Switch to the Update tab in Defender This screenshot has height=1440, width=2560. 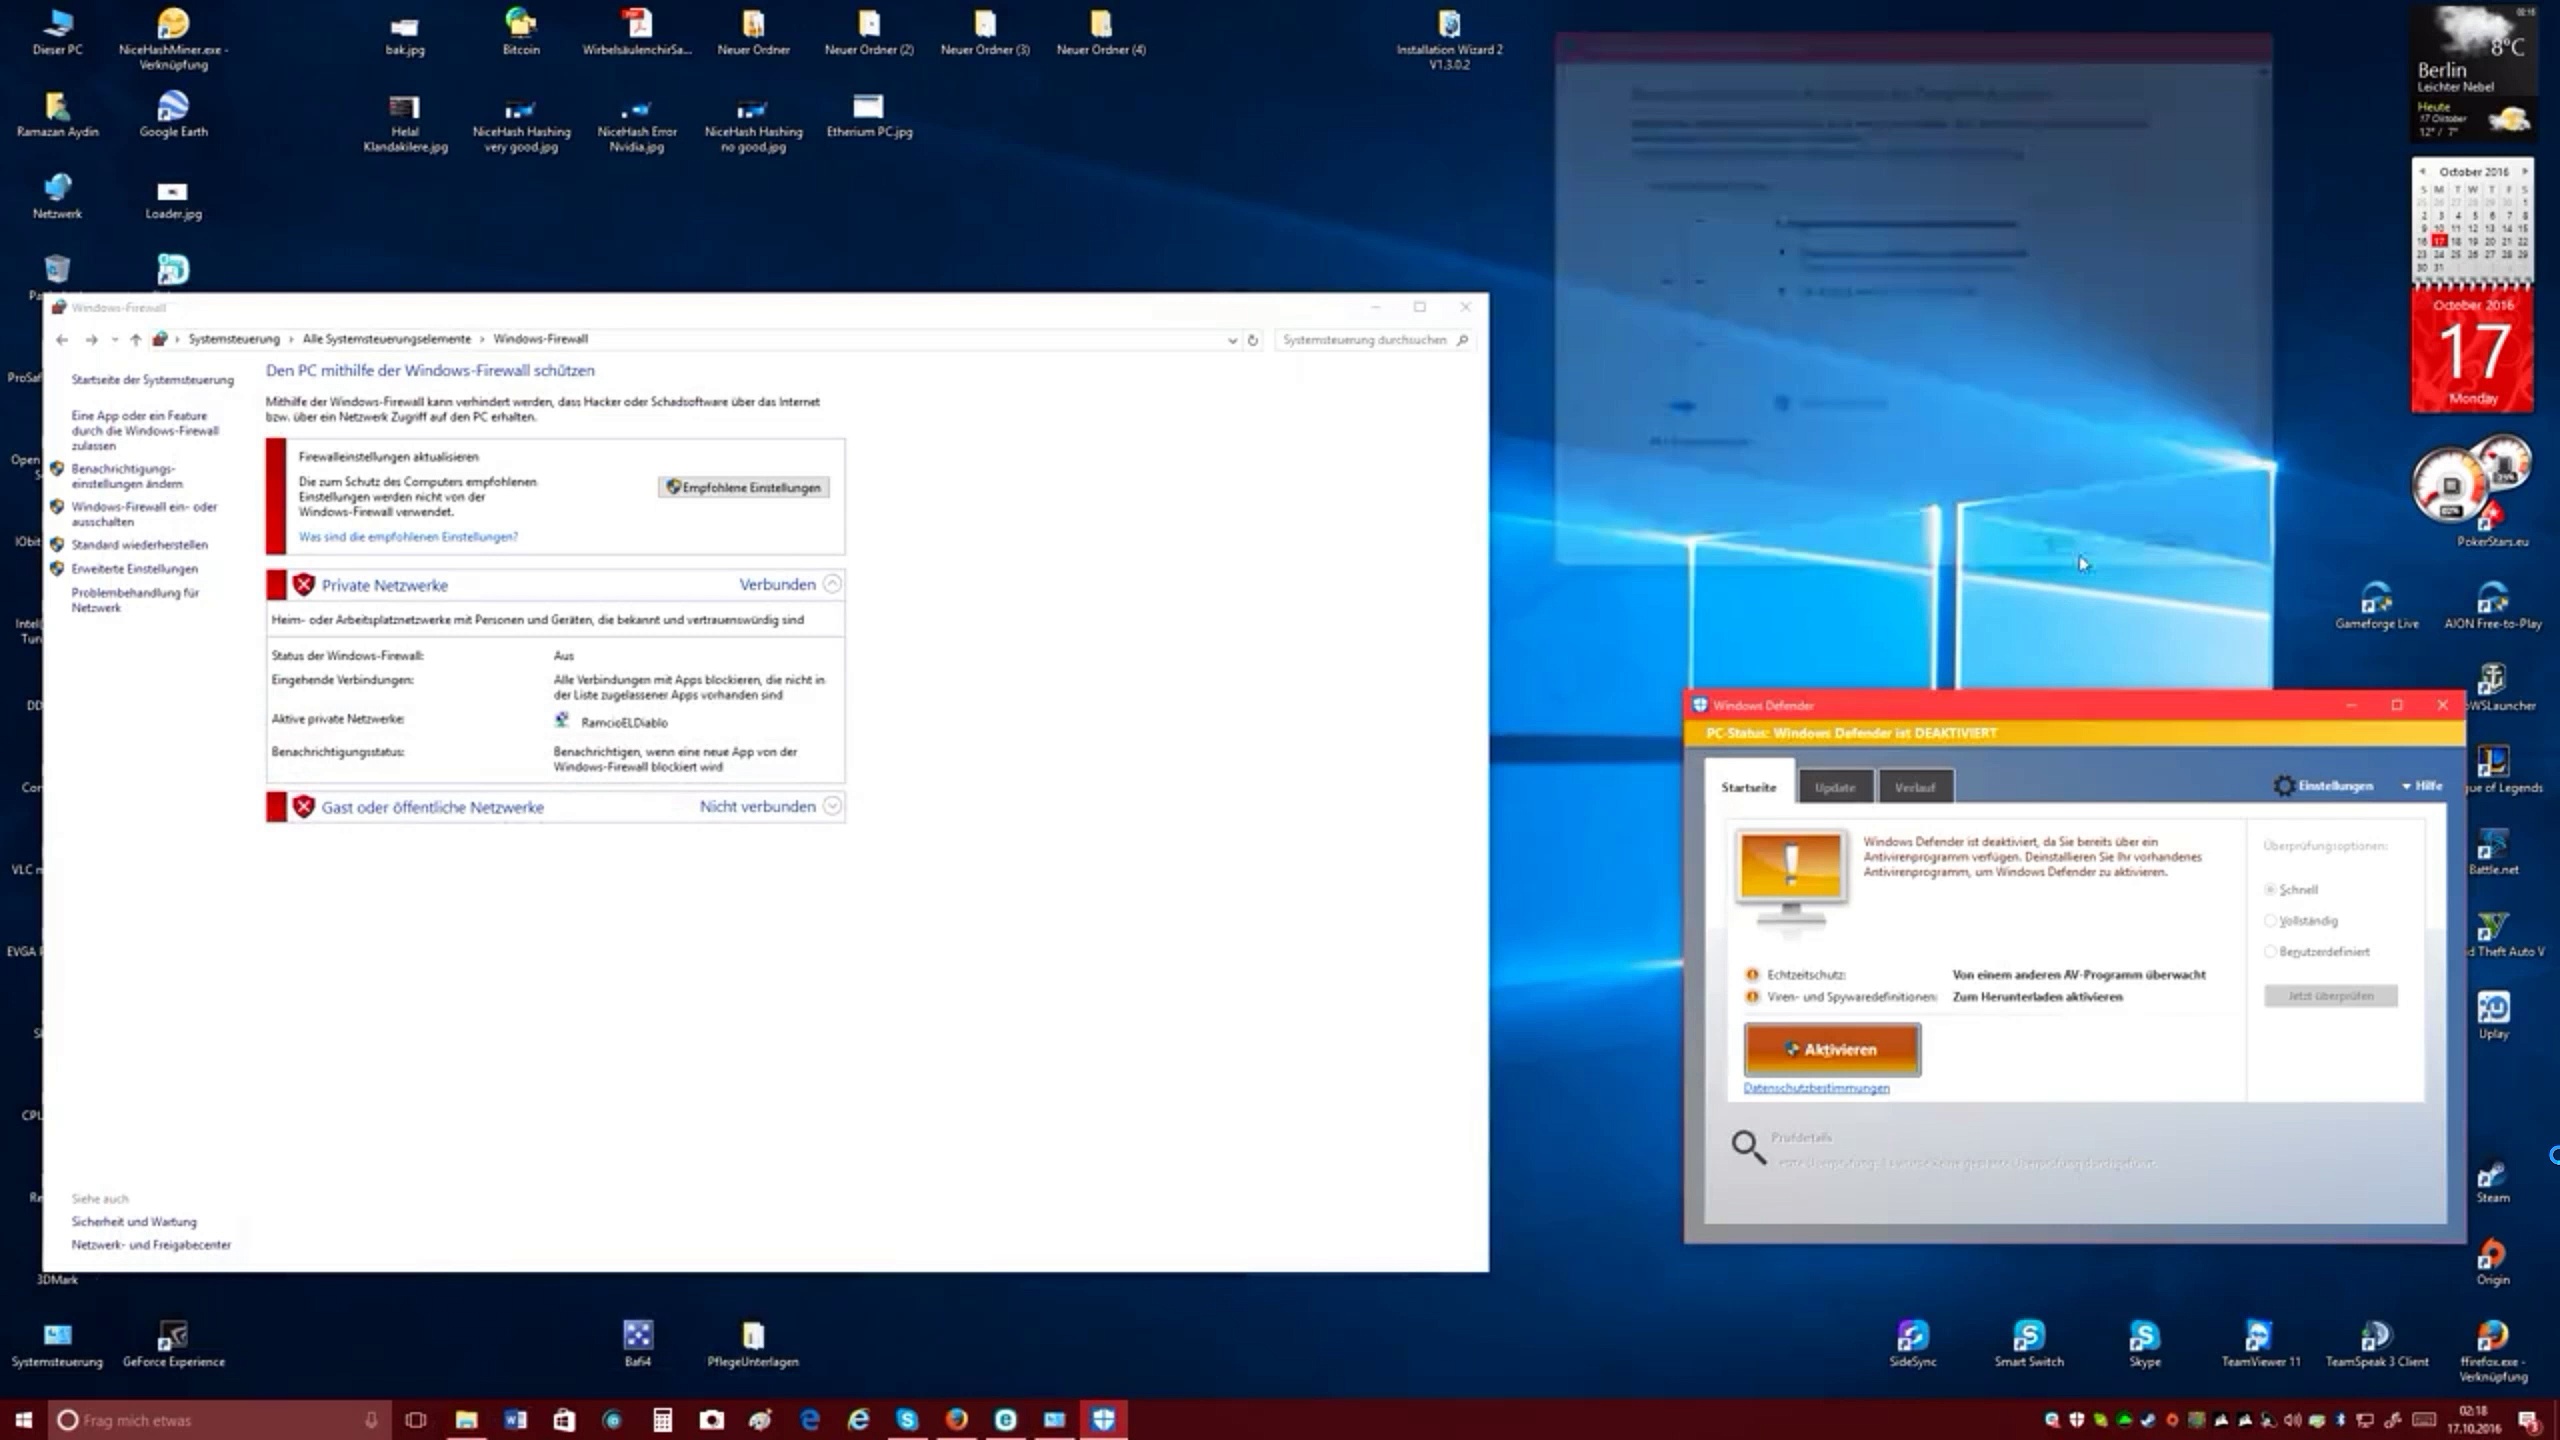(x=1835, y=788)
